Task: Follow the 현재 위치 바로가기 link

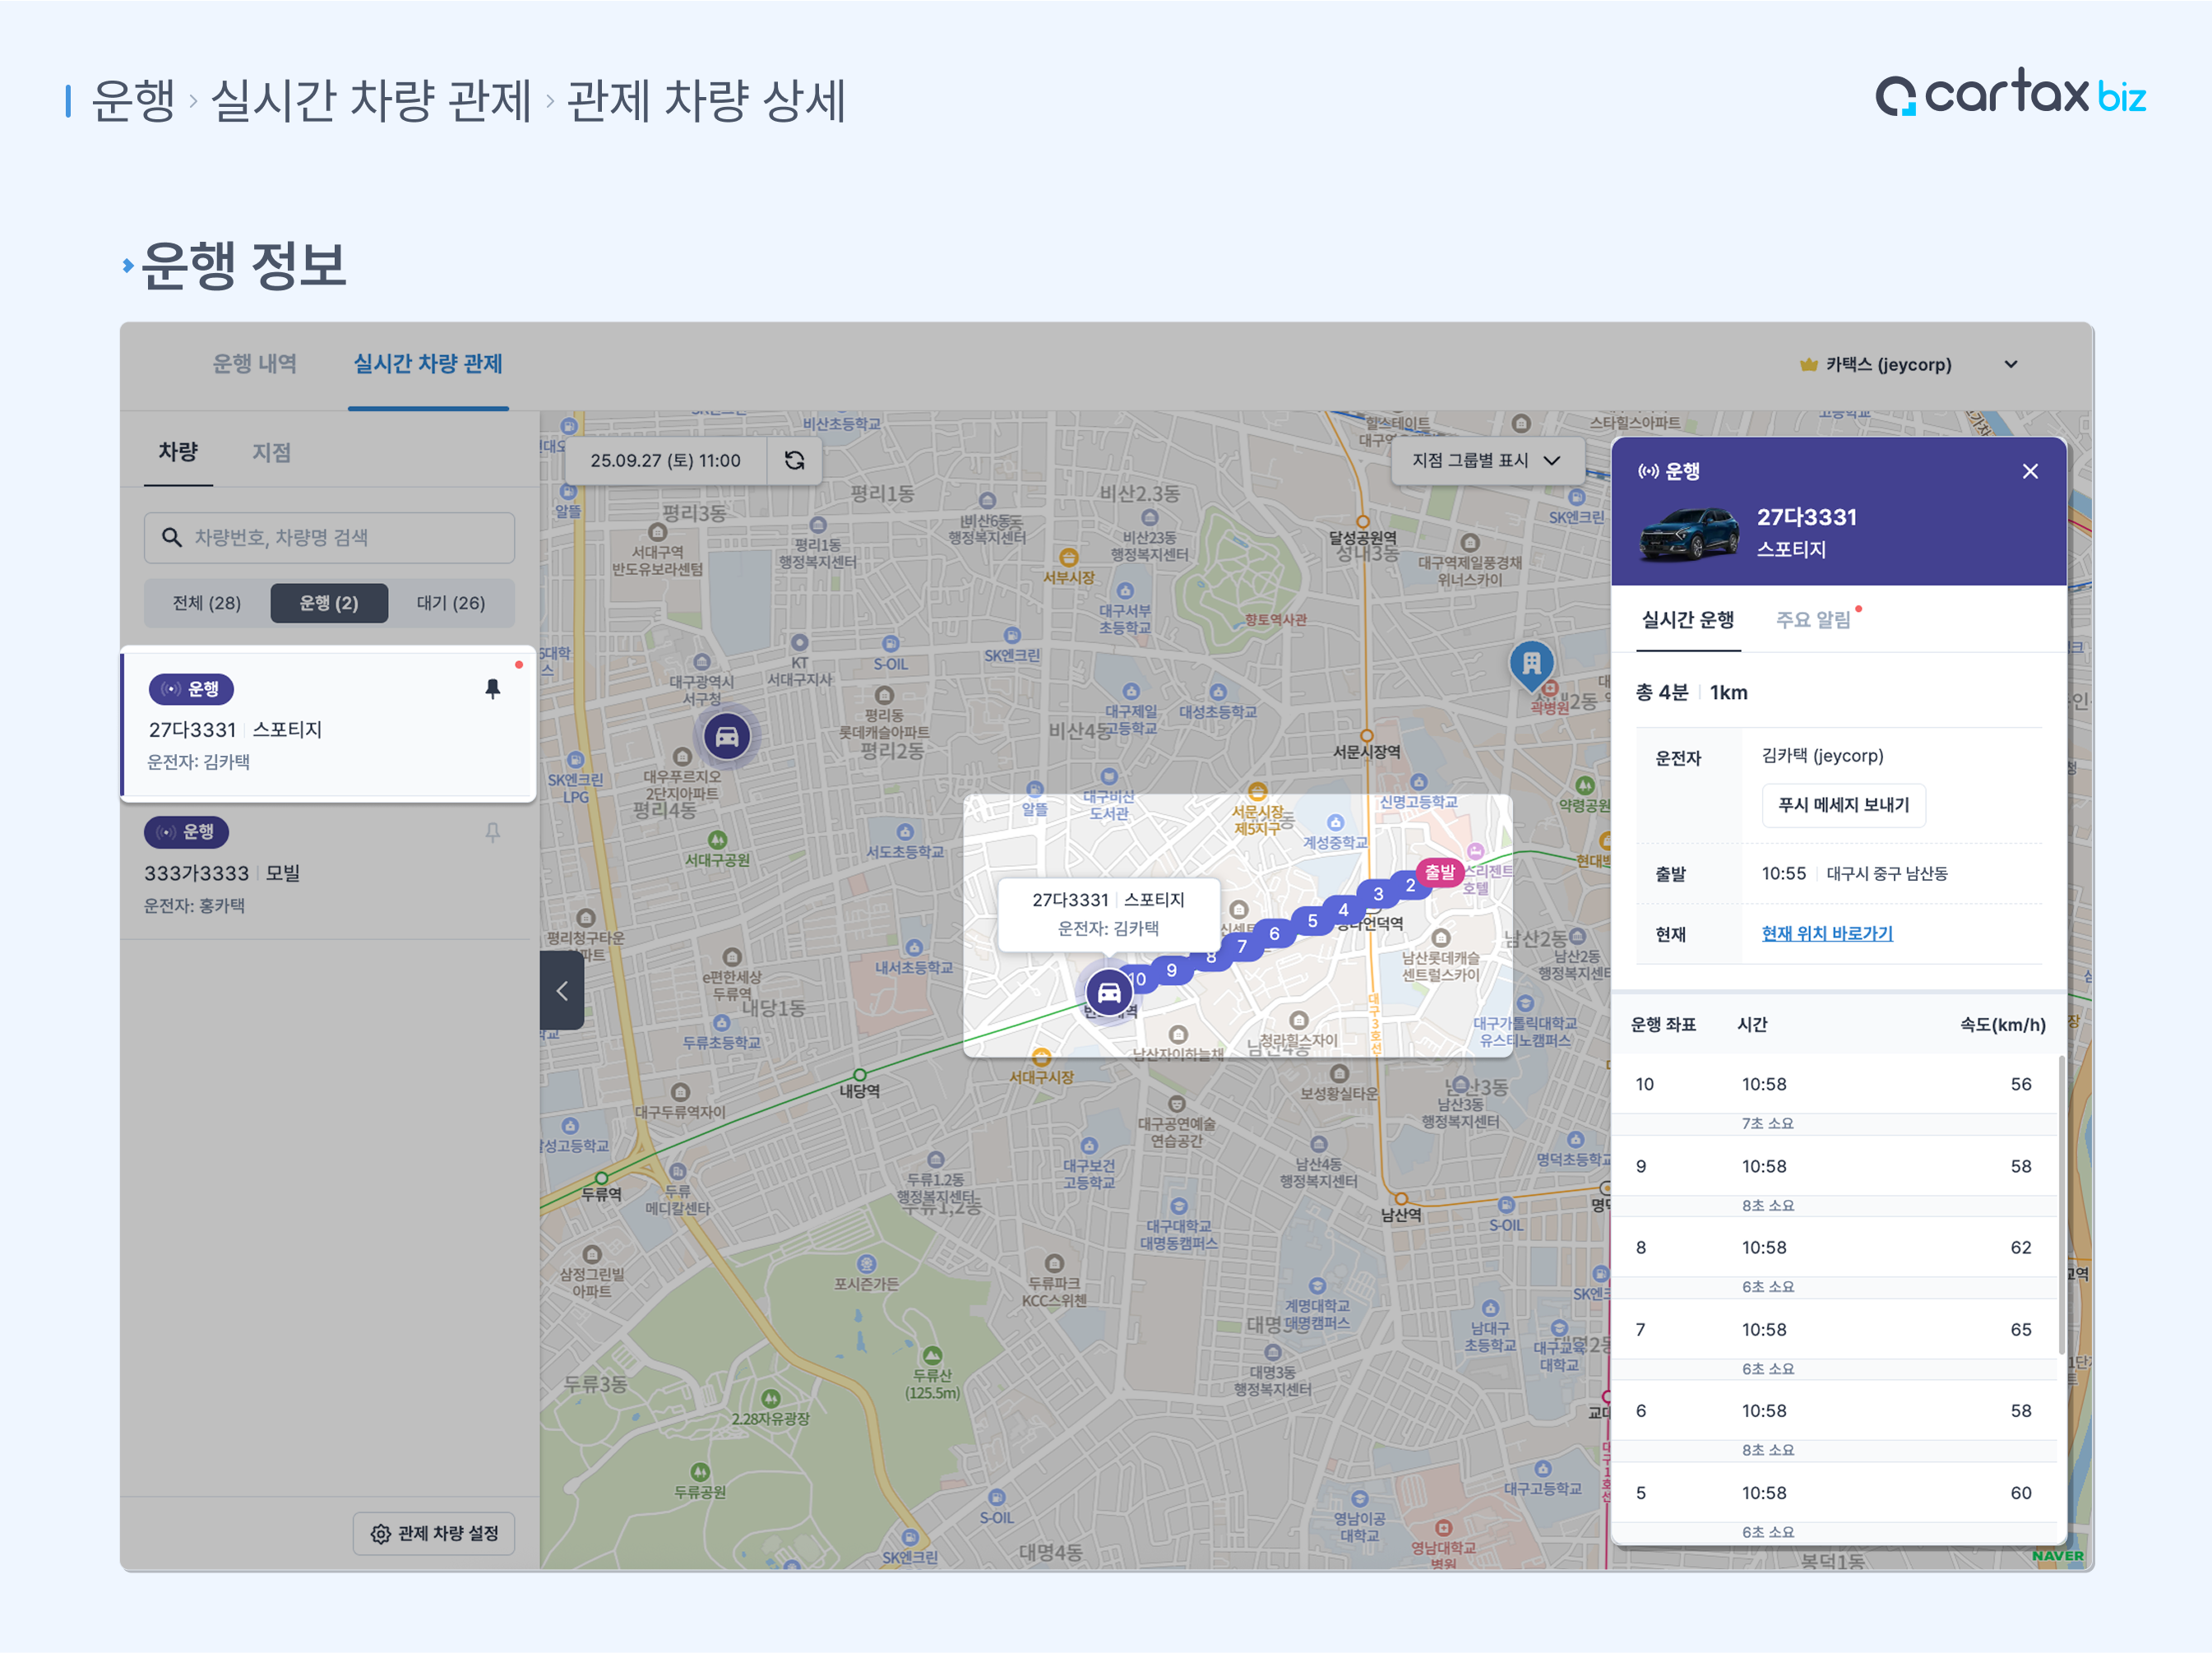Action: pyautogui.click(x=1826, y=933)
